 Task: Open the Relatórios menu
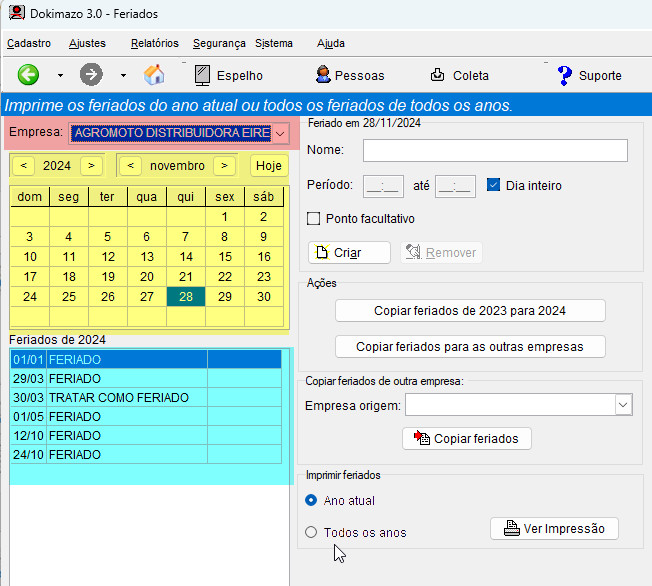click(154, 43)
